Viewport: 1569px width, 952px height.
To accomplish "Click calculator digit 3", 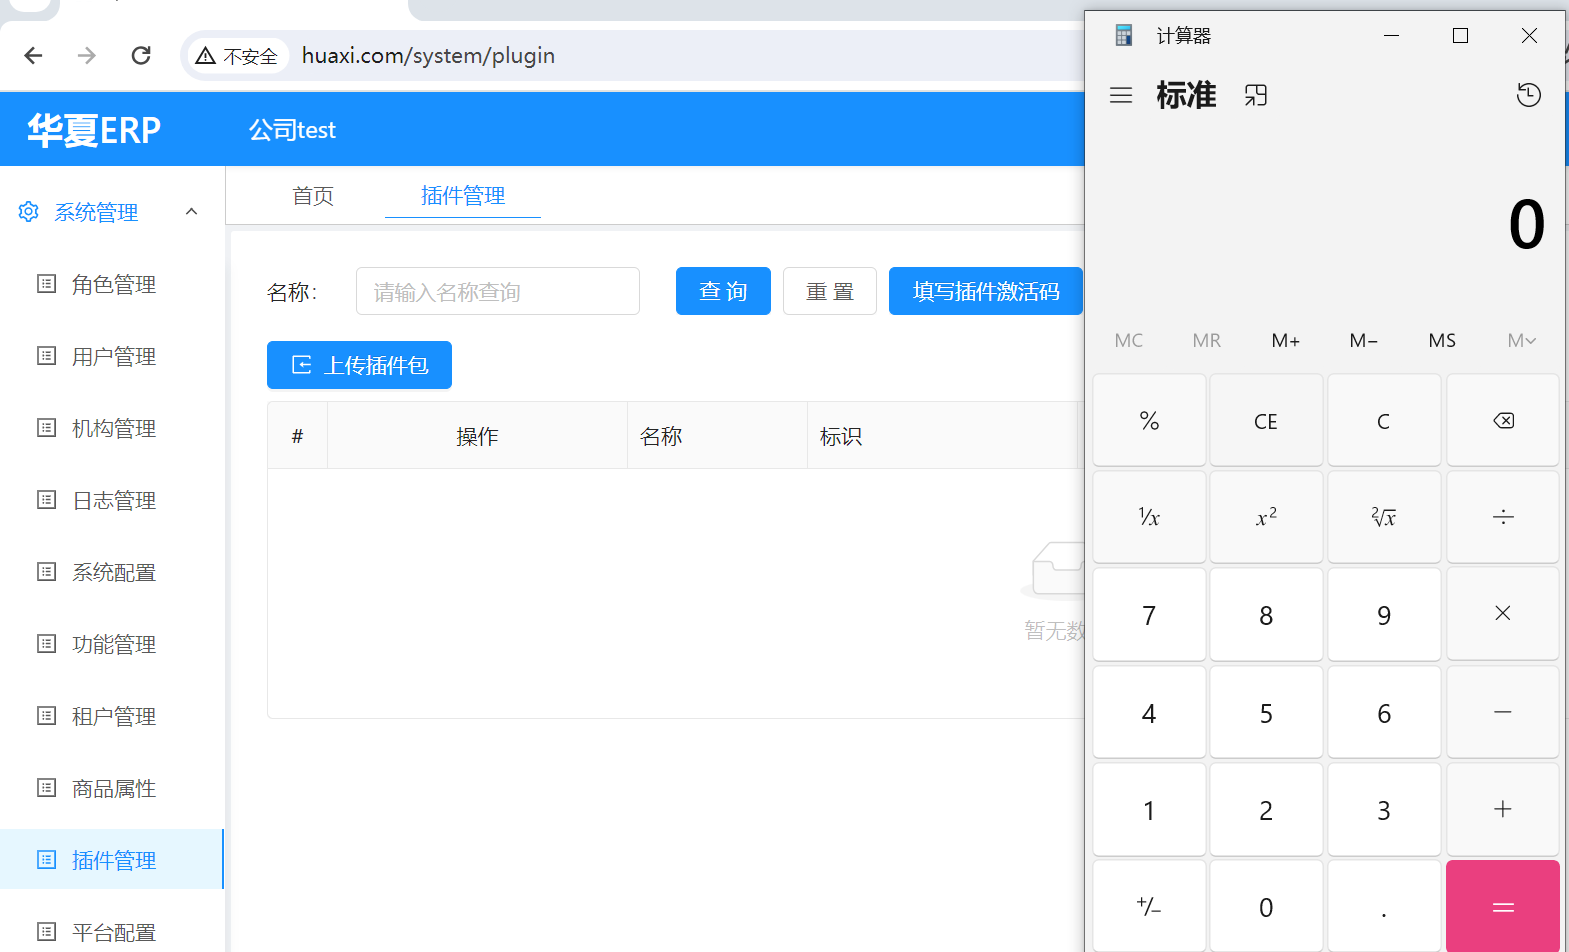I will click(1384, 809).
